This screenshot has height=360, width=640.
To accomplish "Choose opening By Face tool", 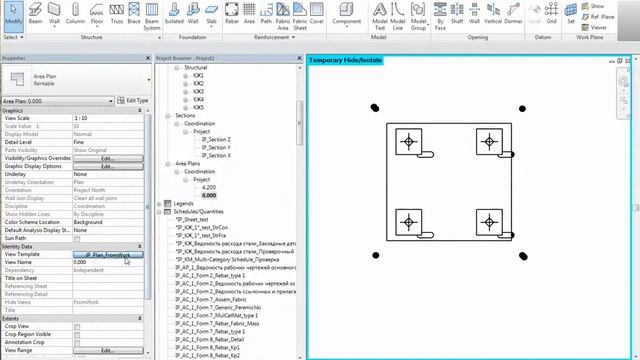I will 440,17.
